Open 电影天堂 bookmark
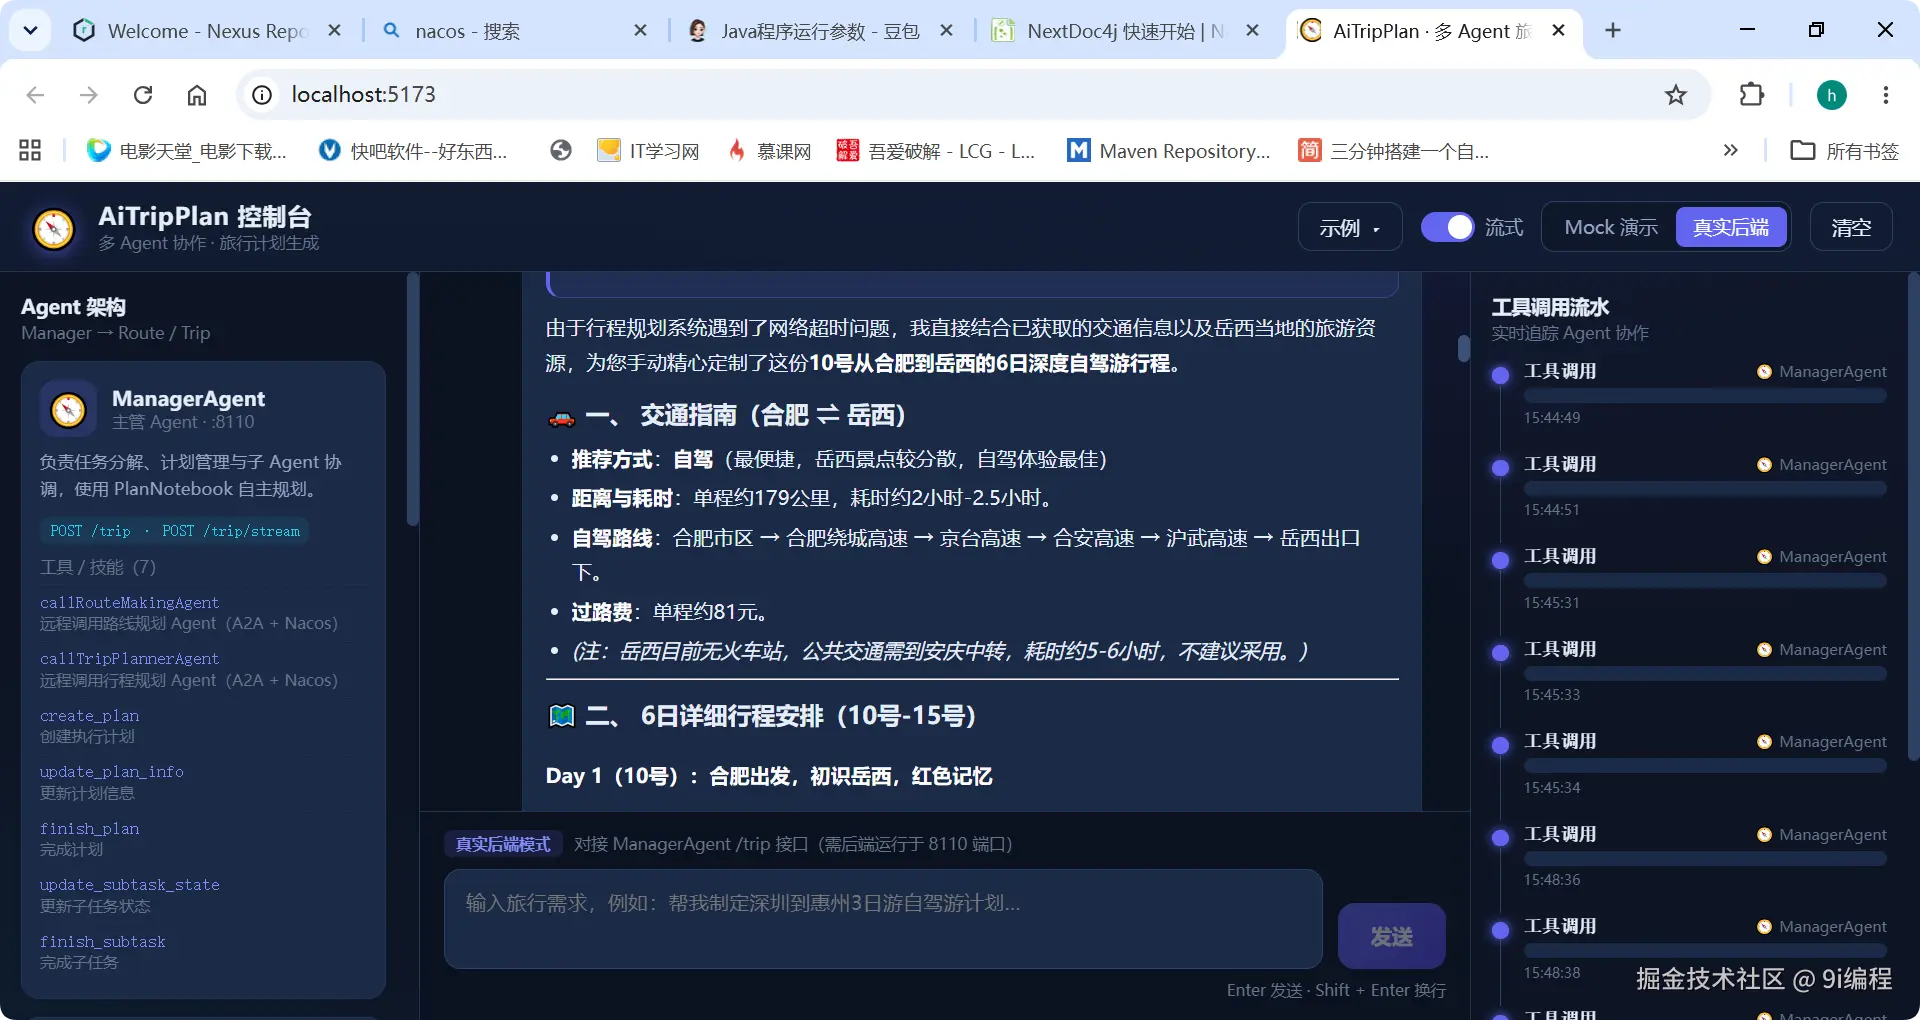 click(187, 151)
